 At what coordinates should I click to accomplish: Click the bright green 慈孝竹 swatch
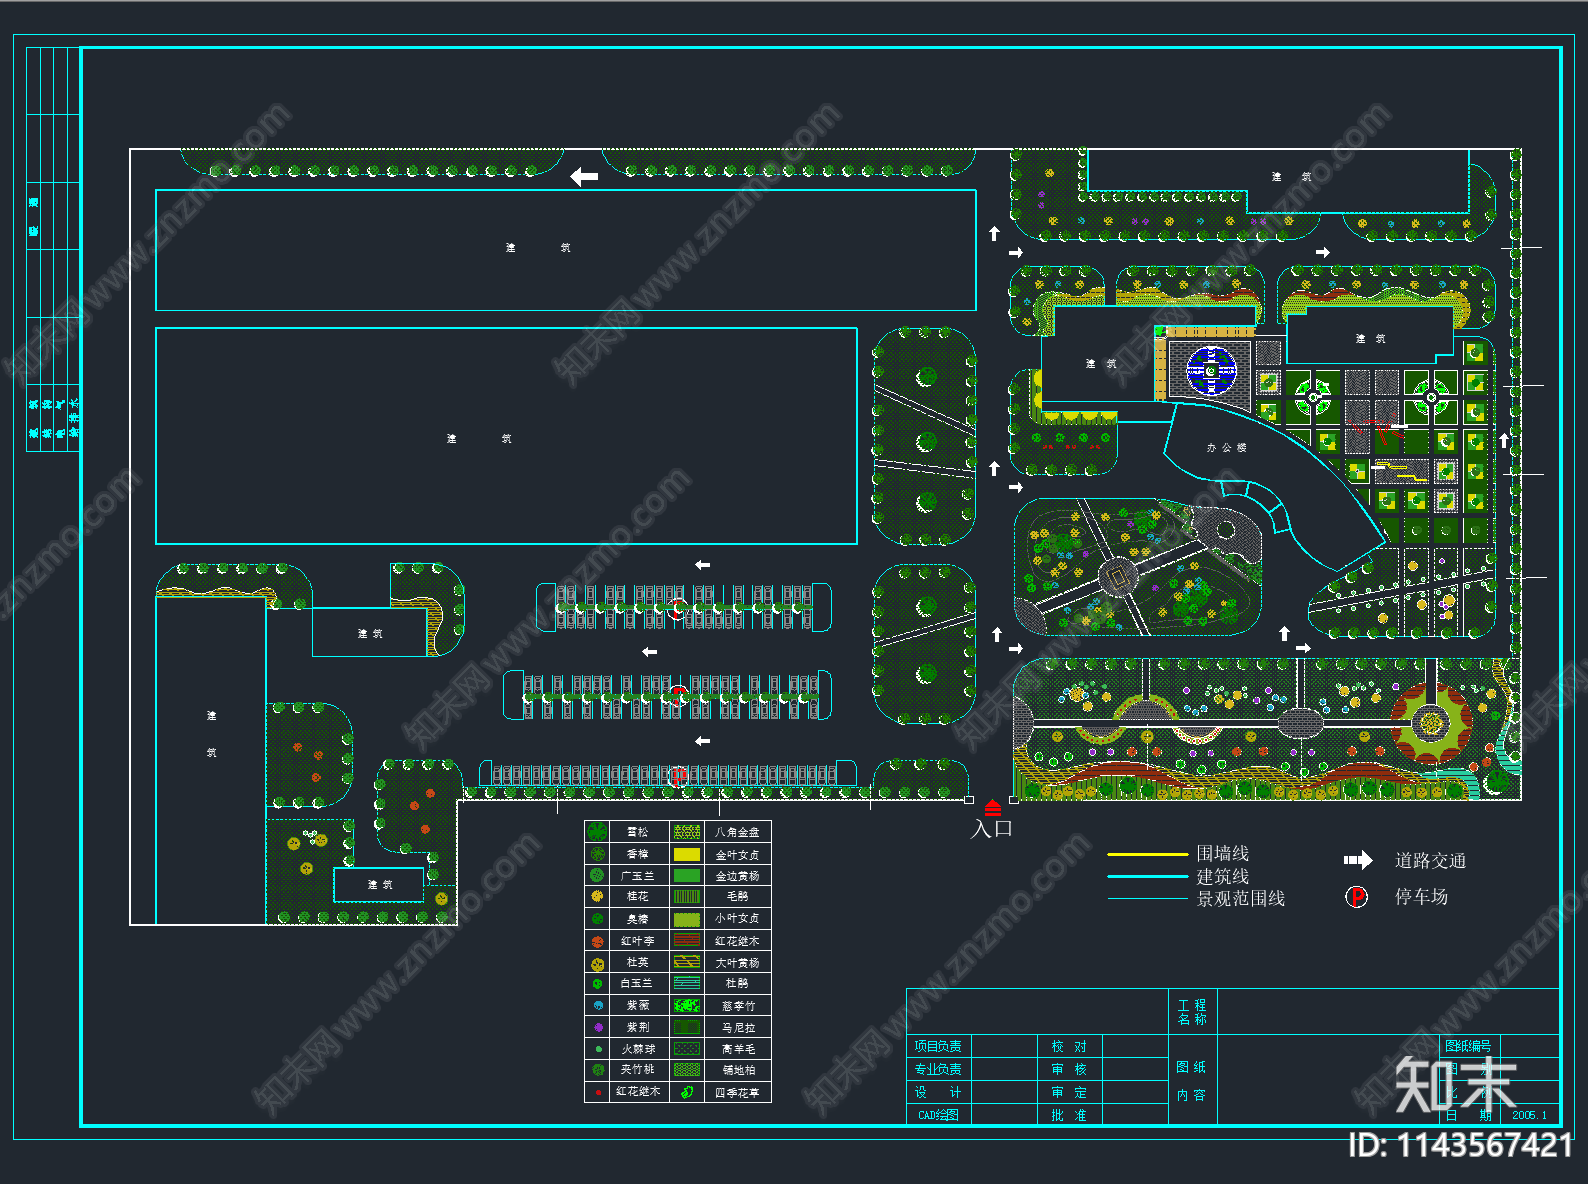(687, 1005)
